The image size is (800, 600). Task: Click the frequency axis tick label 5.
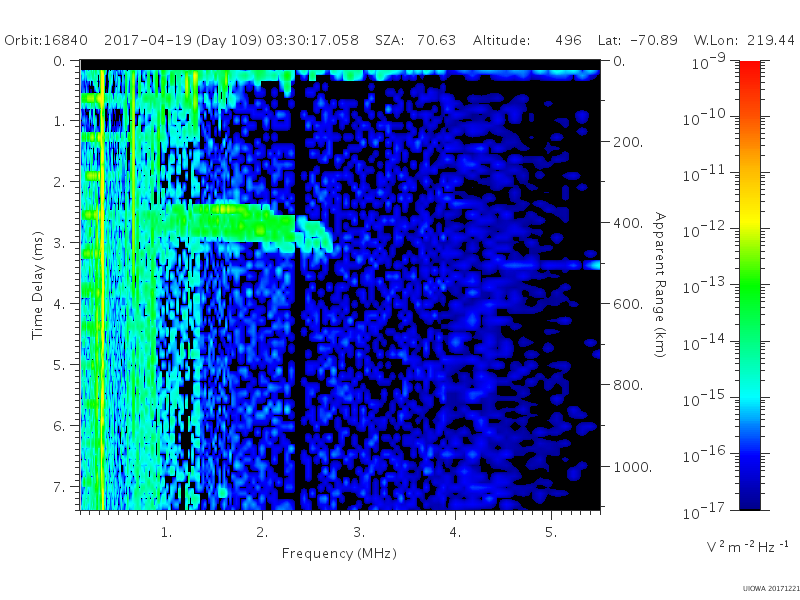click(551, 532)
